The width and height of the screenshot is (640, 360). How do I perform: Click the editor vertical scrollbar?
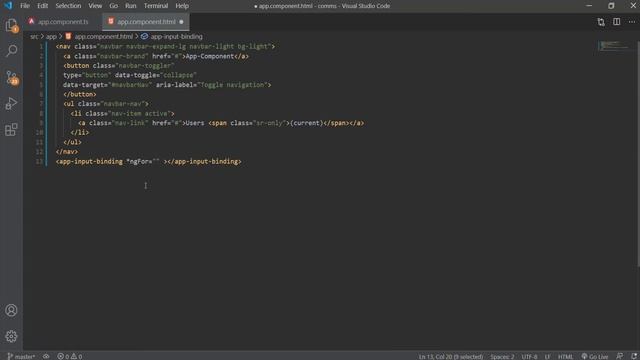tap(638, 155)
